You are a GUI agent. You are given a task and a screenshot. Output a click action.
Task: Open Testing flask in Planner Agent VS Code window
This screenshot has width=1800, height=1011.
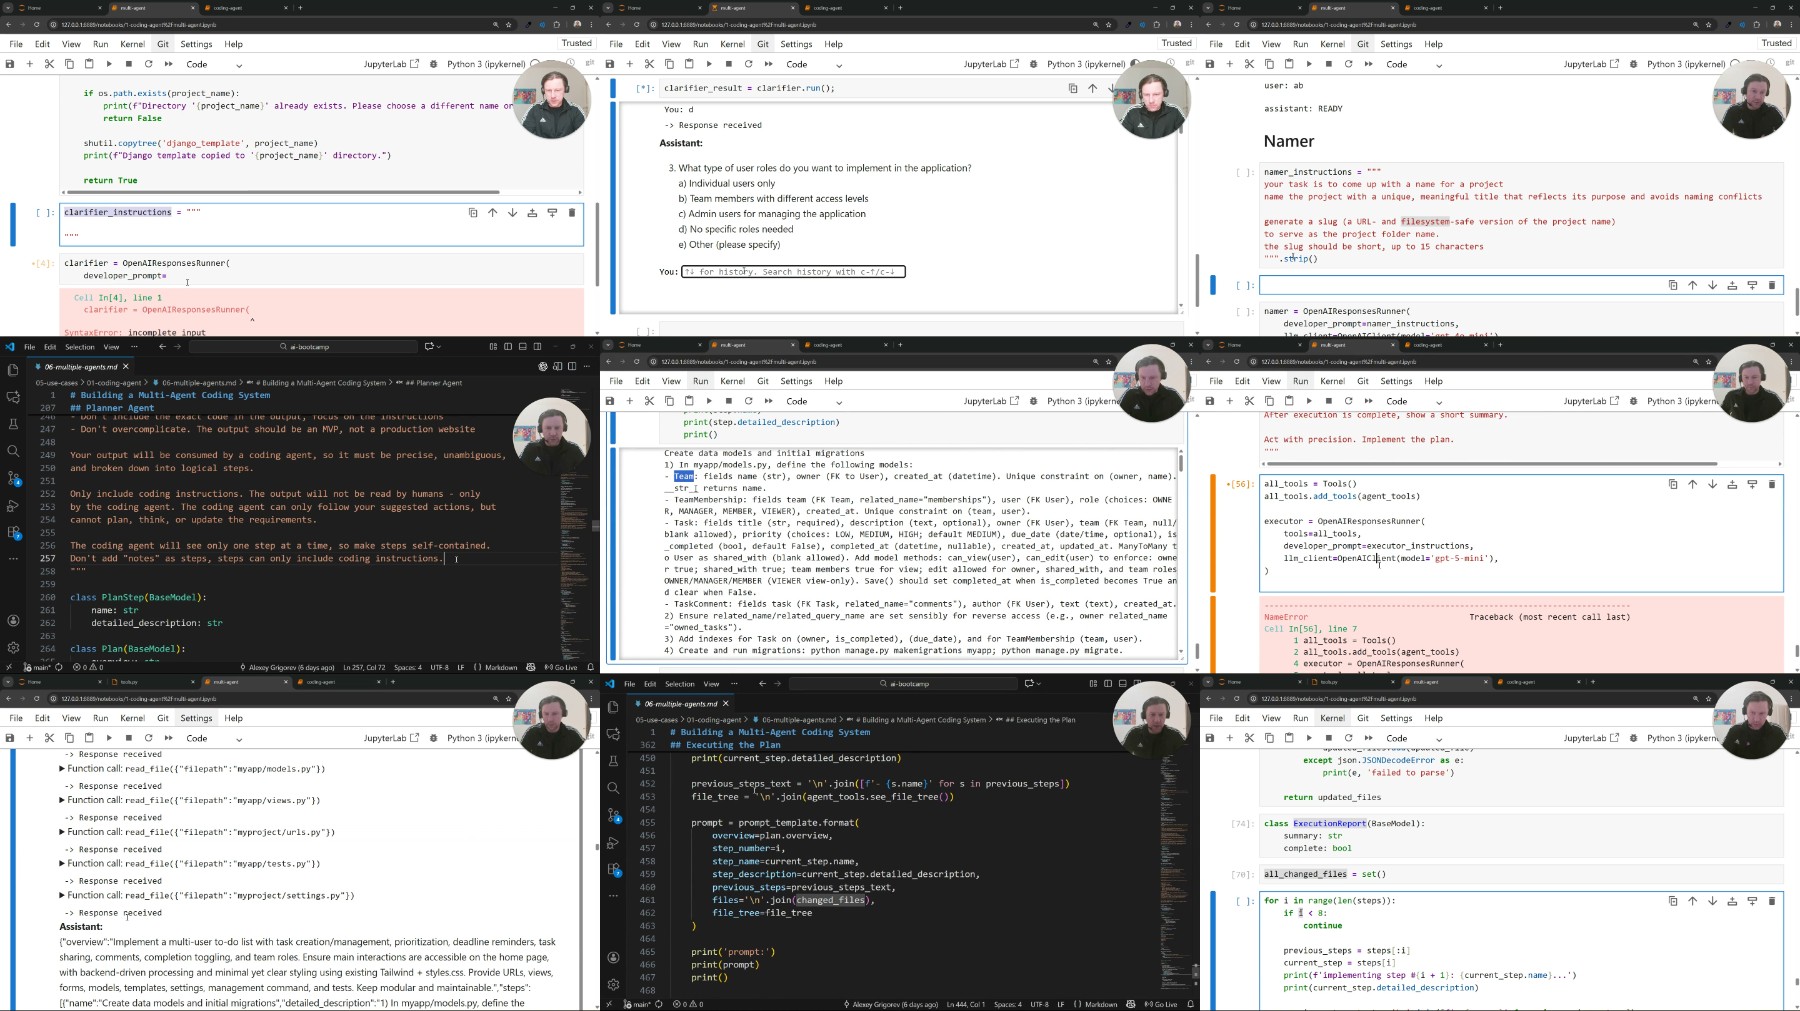[x=13, y=424]
